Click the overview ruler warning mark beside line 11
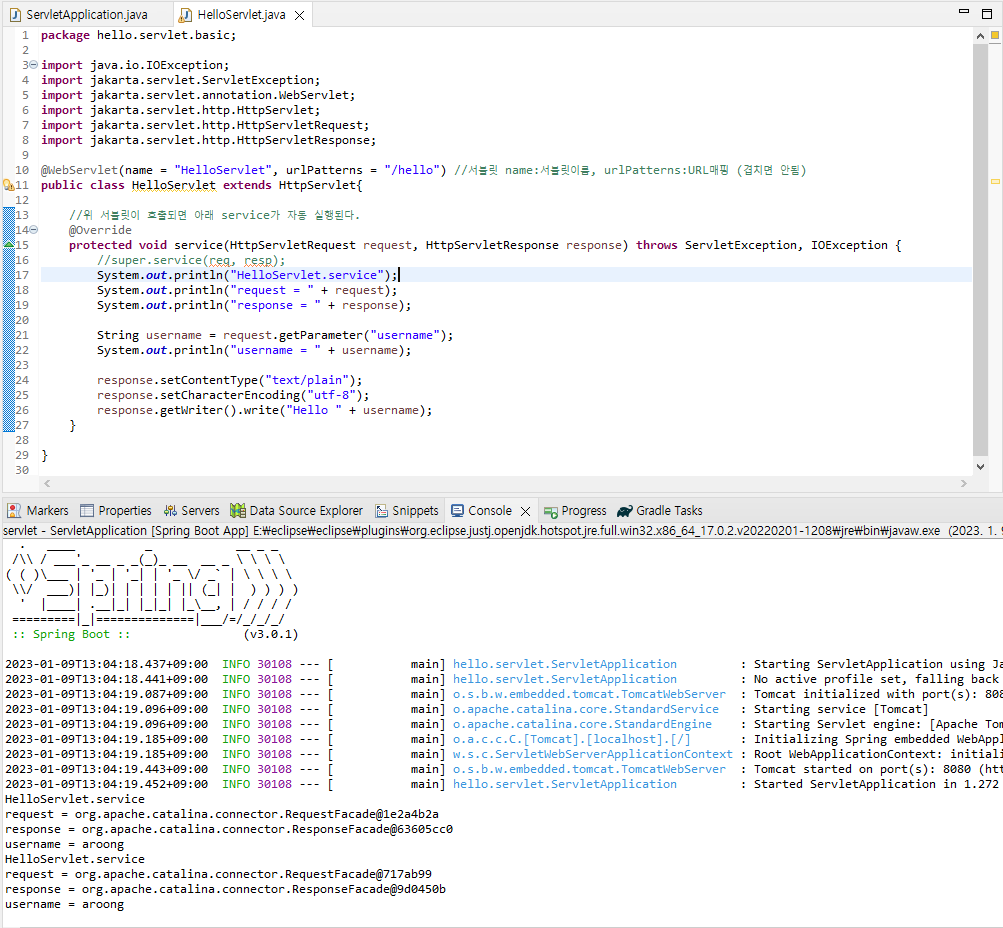Viewport: 1003px width, 928px height. click(x=995, y=182)
